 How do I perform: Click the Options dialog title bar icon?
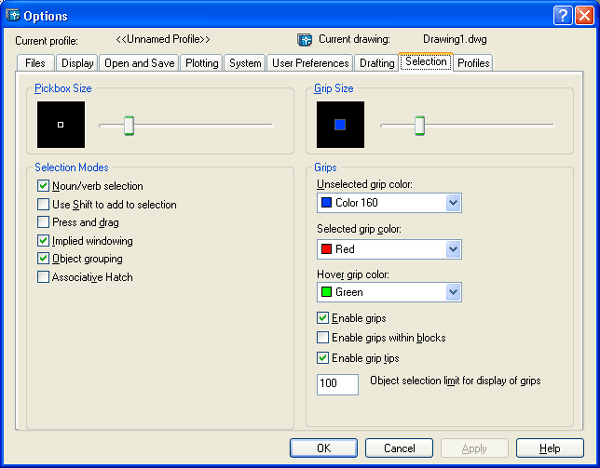pyautogui.click(x=13, y=14)
